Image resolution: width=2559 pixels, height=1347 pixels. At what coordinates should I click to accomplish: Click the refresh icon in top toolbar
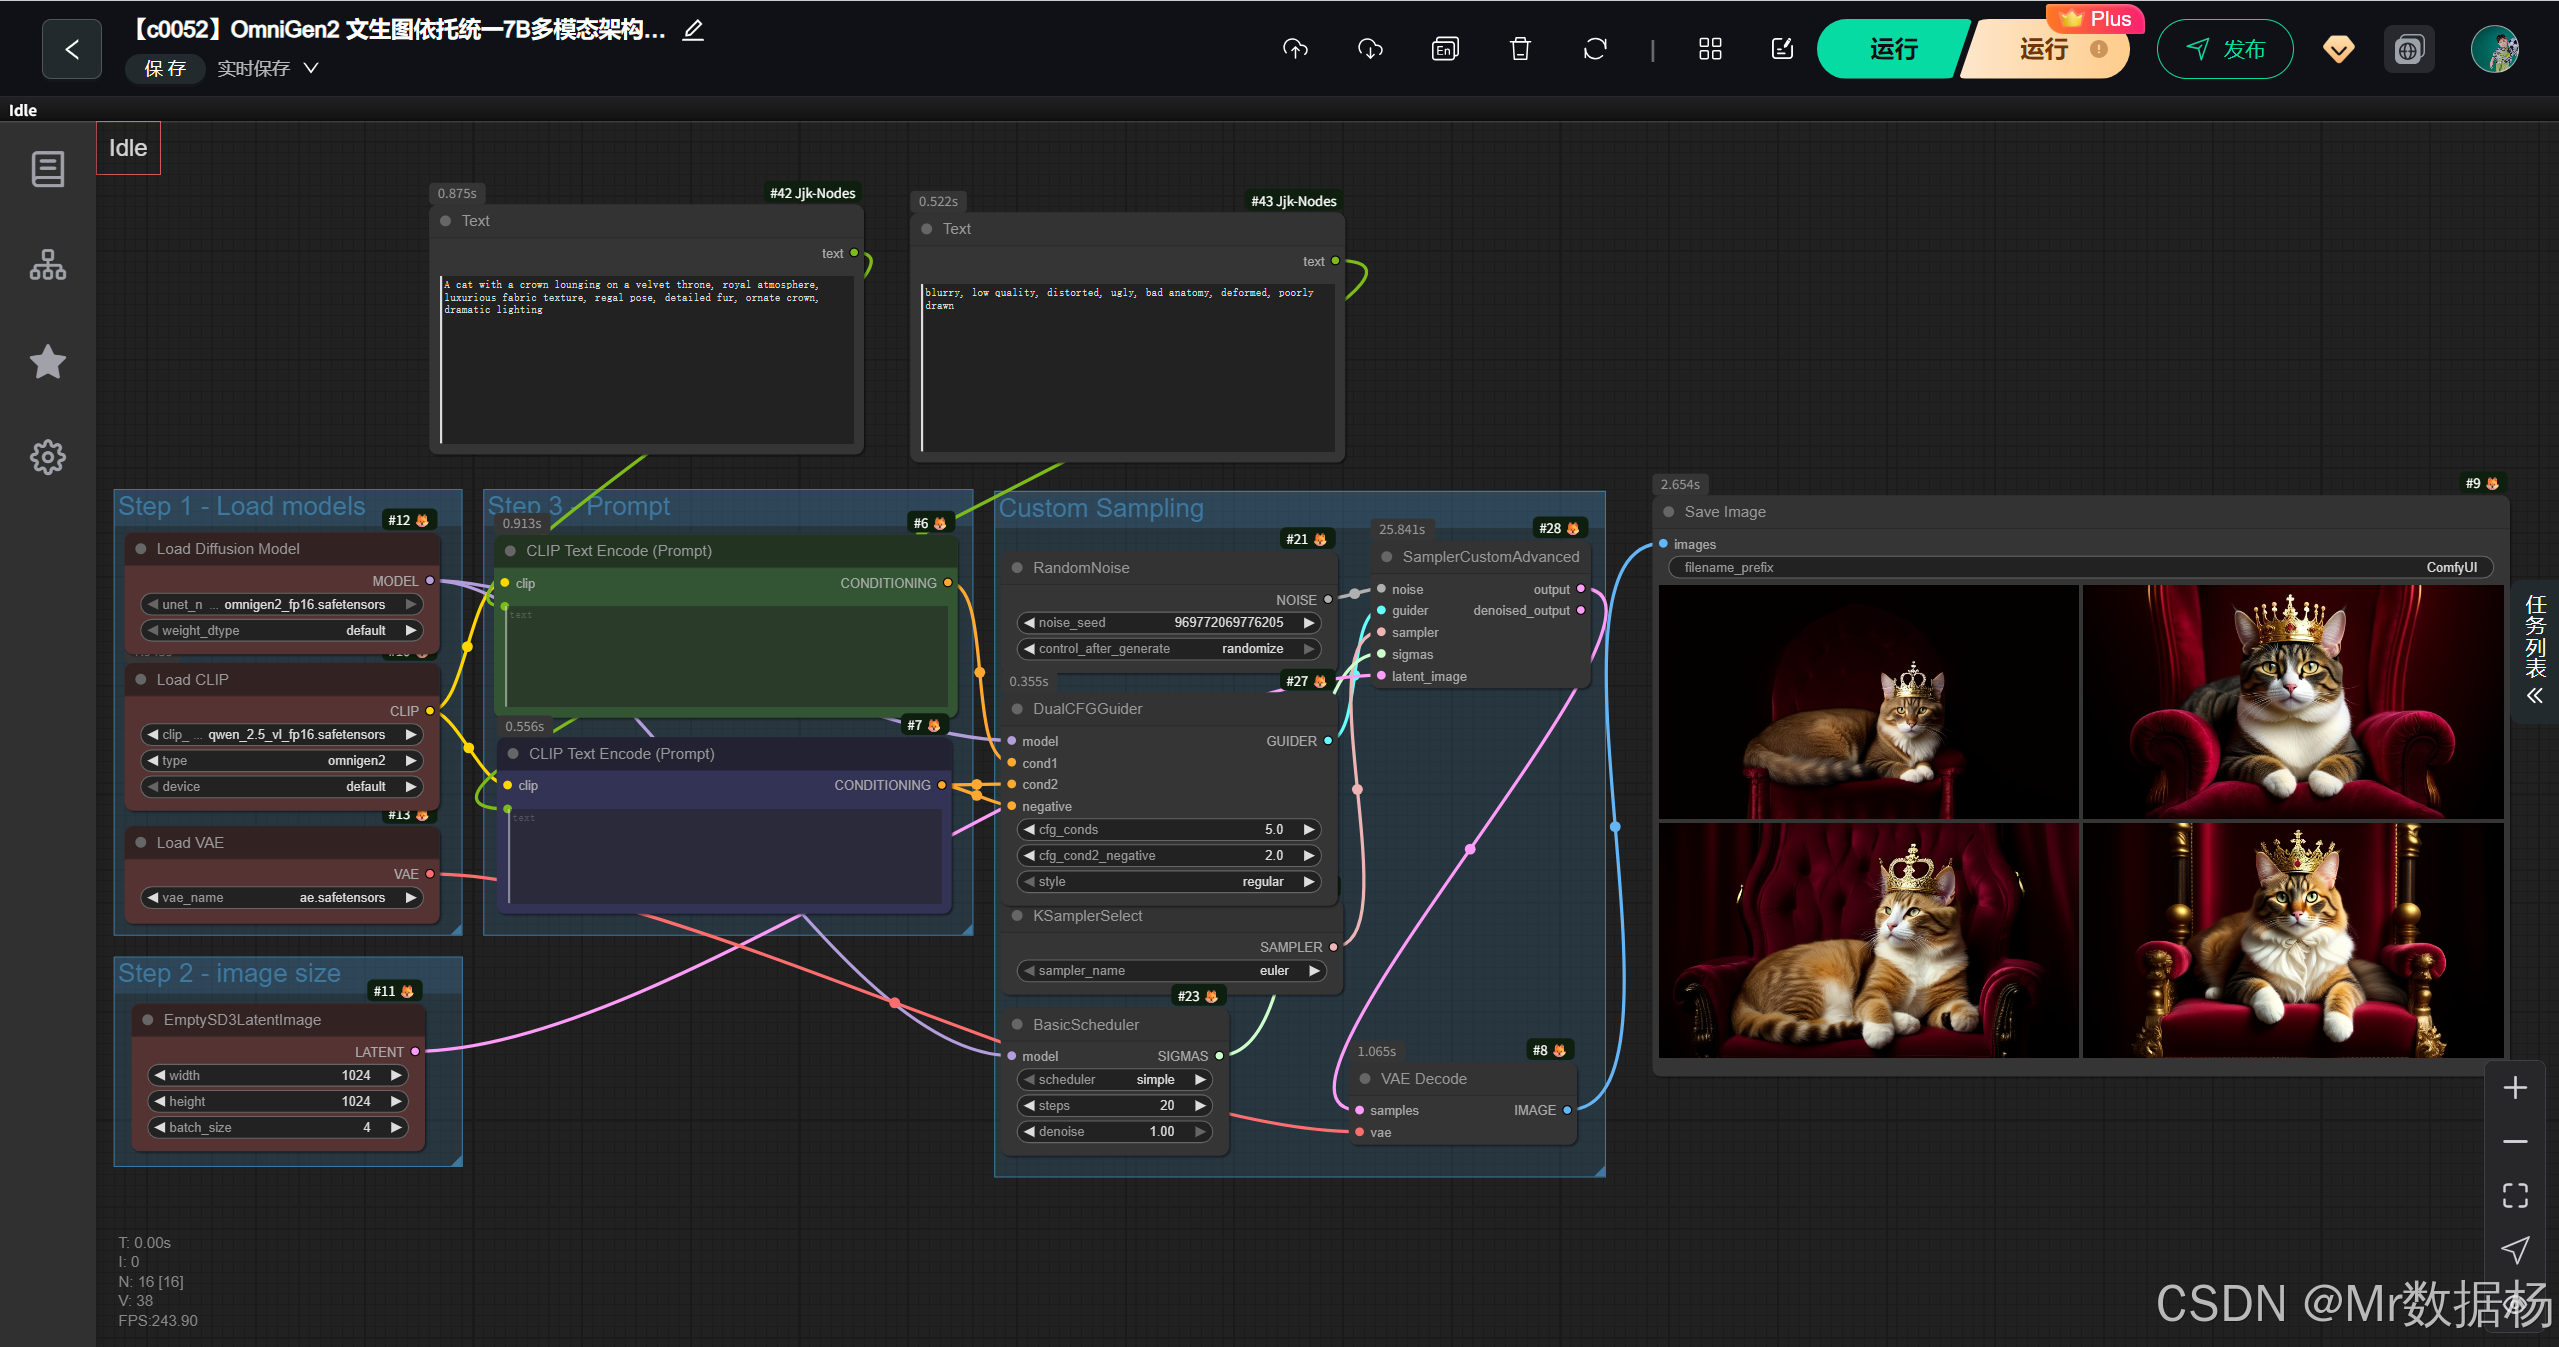click(1595, 49)
